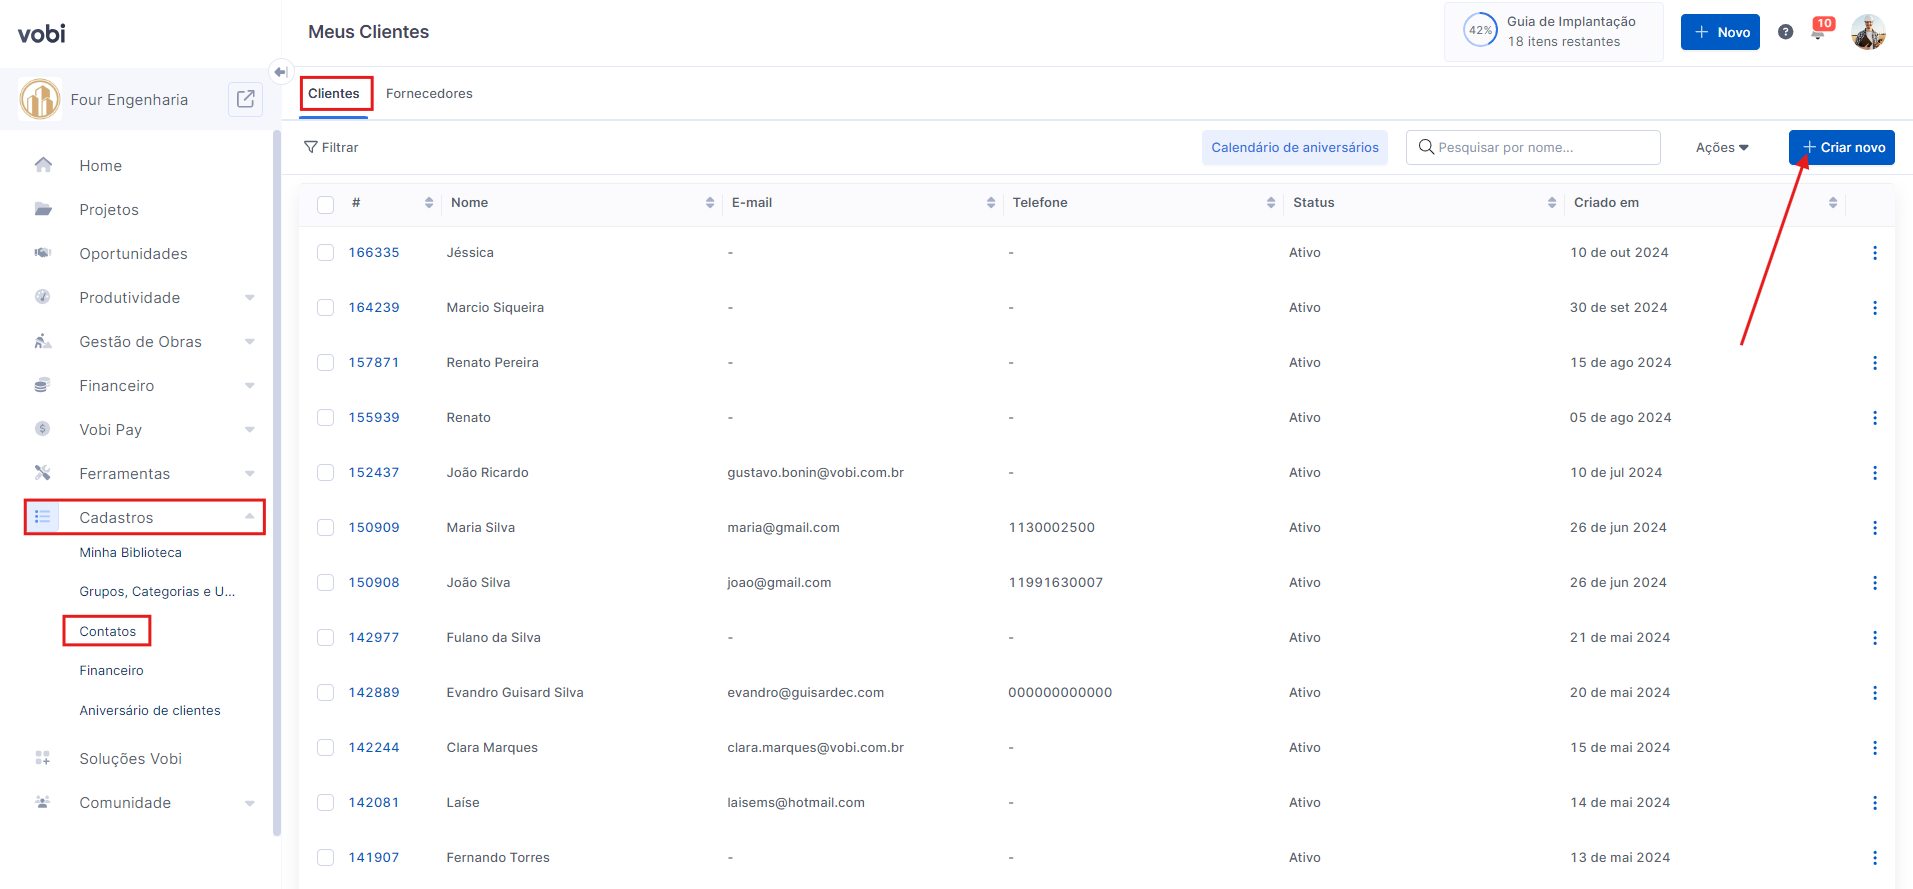Open client ID 142889 link
The width and height of the screenshot is (1913, 889).
click(374, 692)
